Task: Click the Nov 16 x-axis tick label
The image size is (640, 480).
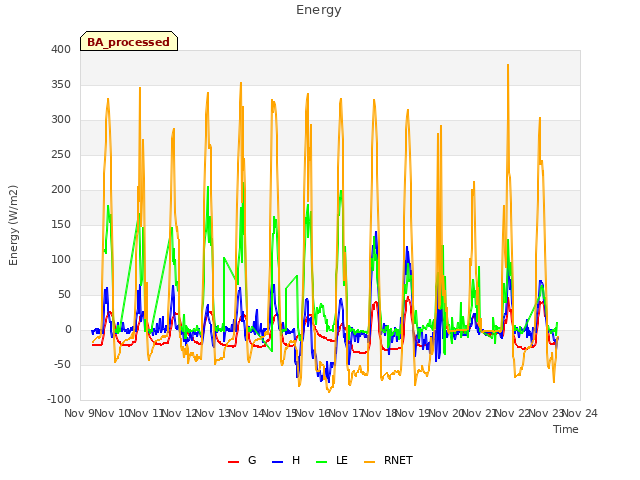Action: (313, 413)
